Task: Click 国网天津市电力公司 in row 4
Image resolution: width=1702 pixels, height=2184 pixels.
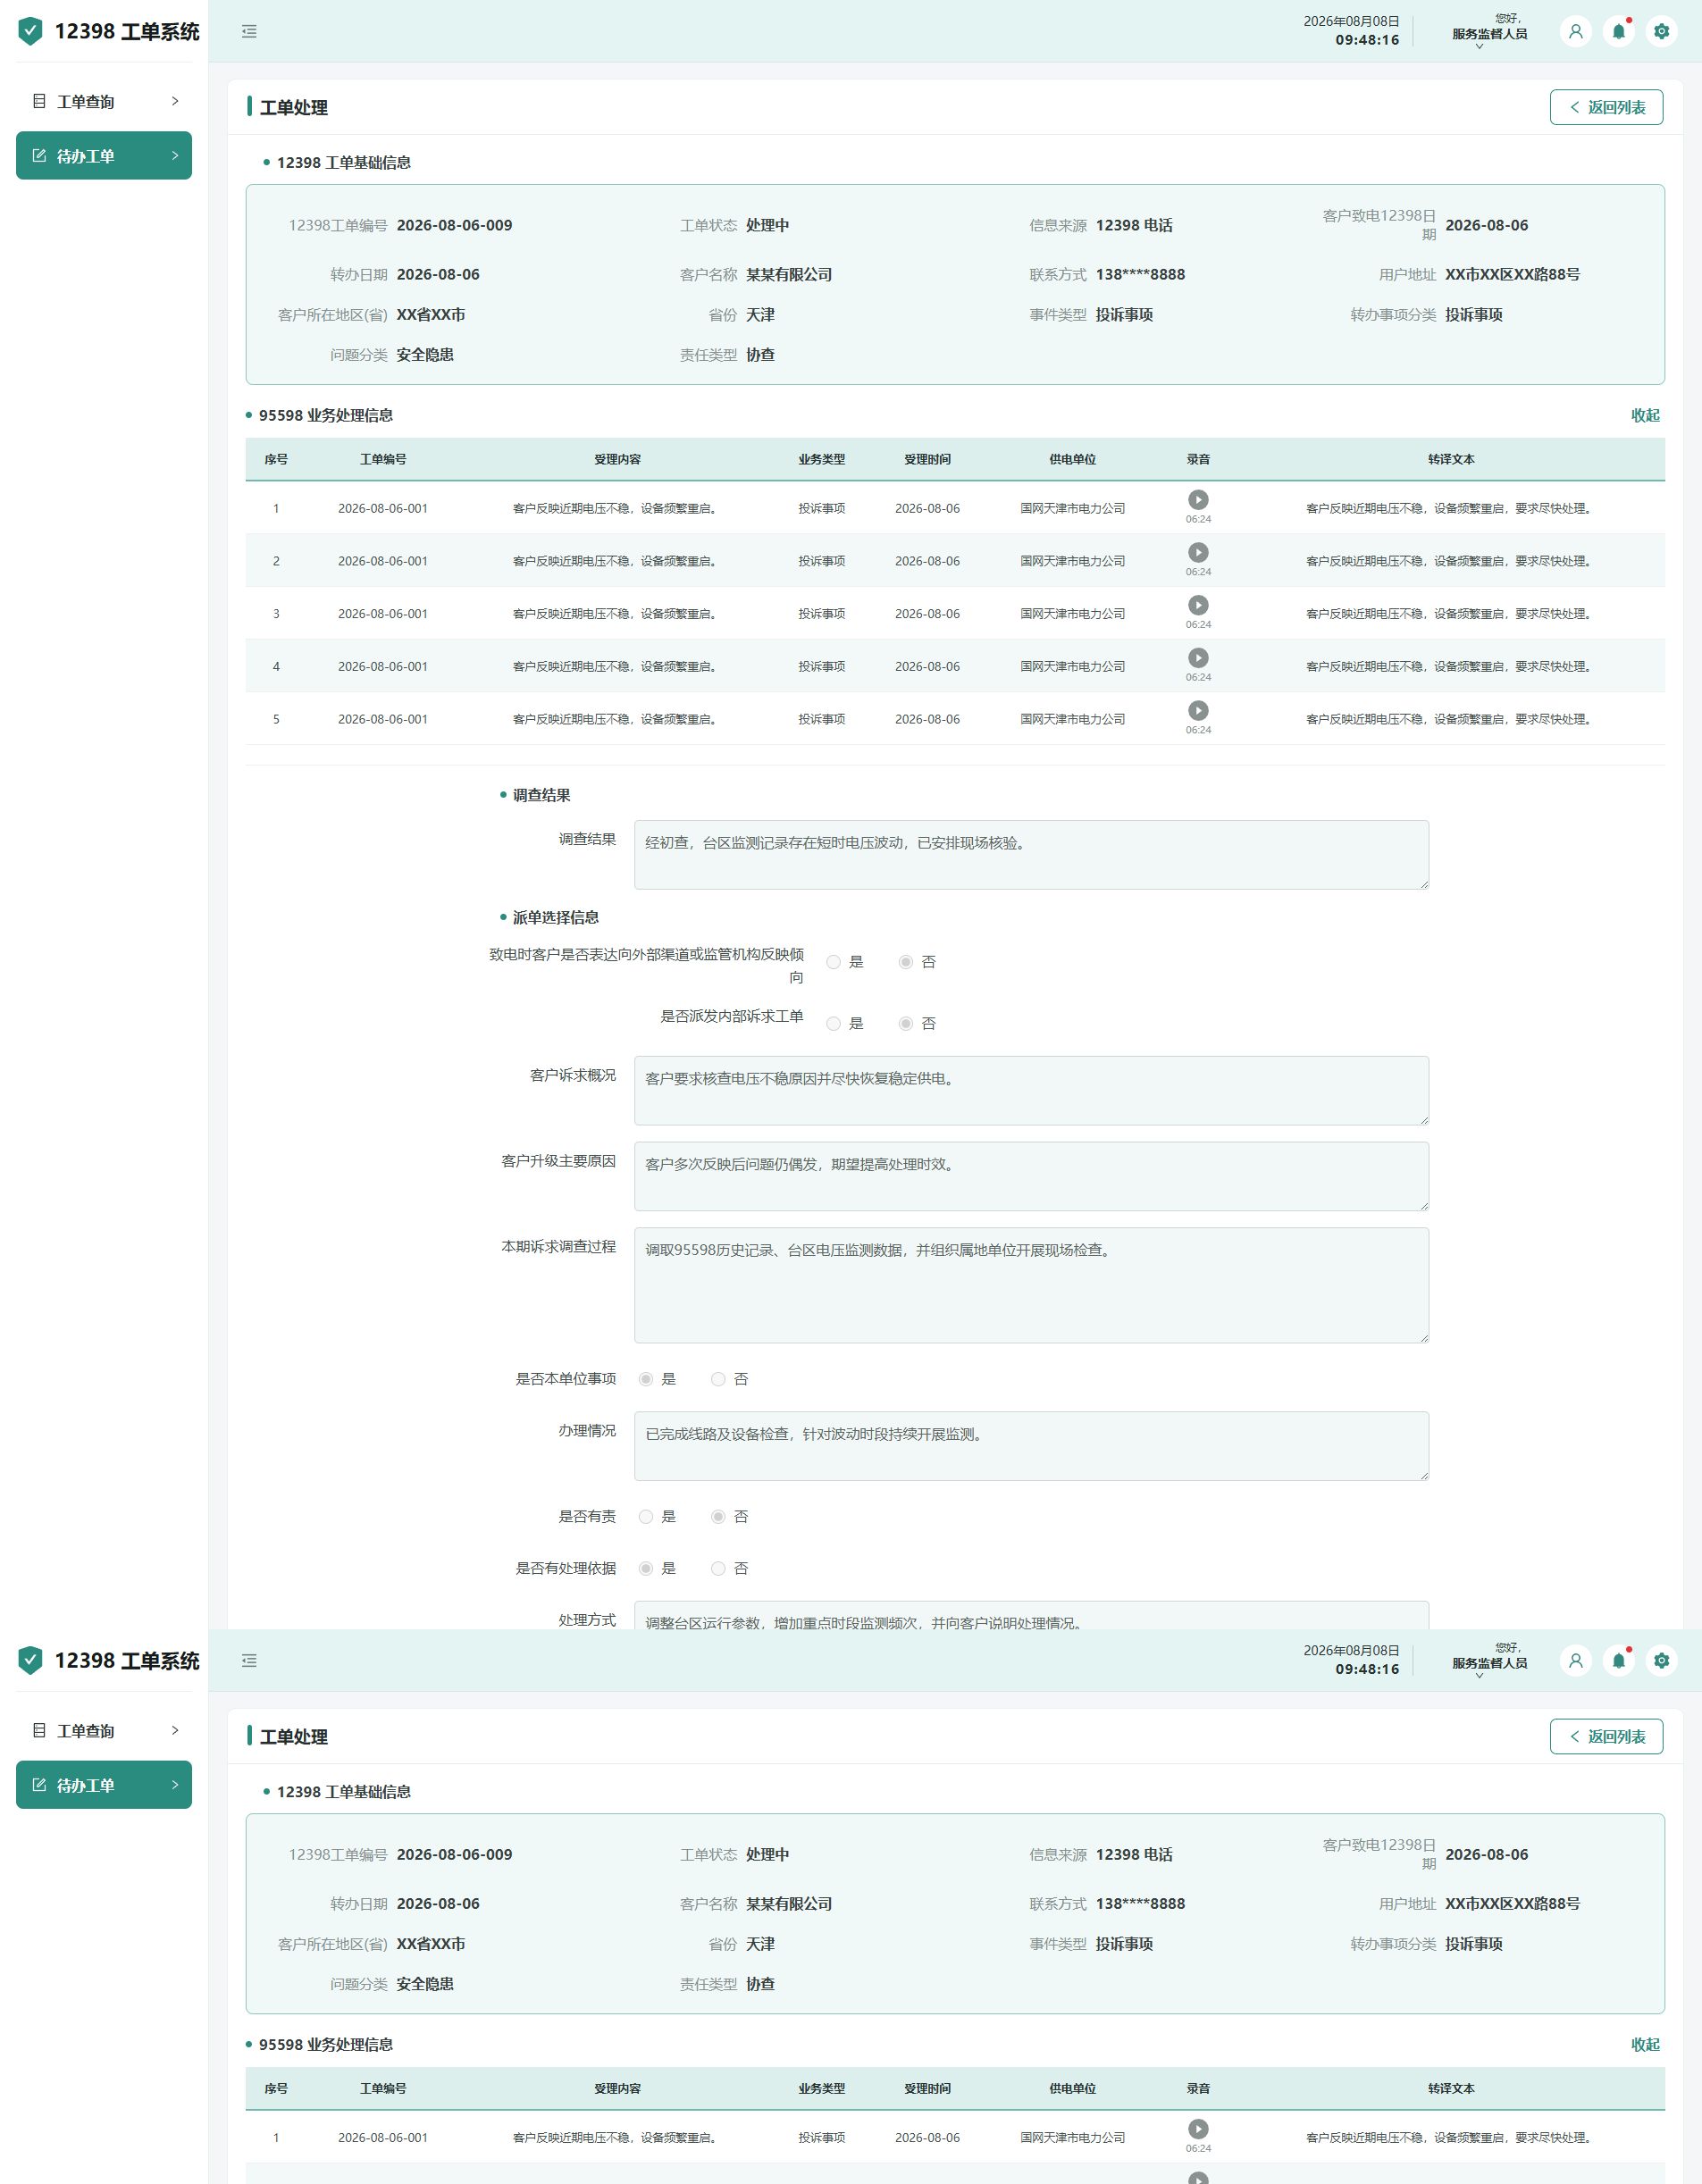Action: (1072, 667)
